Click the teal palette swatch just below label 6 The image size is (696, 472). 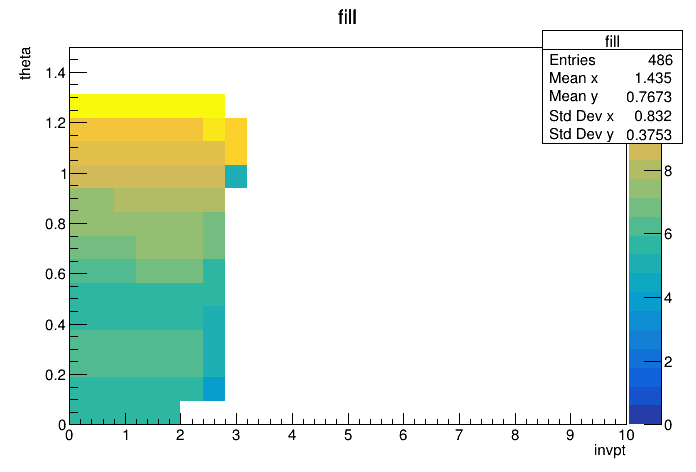point(645,245)
